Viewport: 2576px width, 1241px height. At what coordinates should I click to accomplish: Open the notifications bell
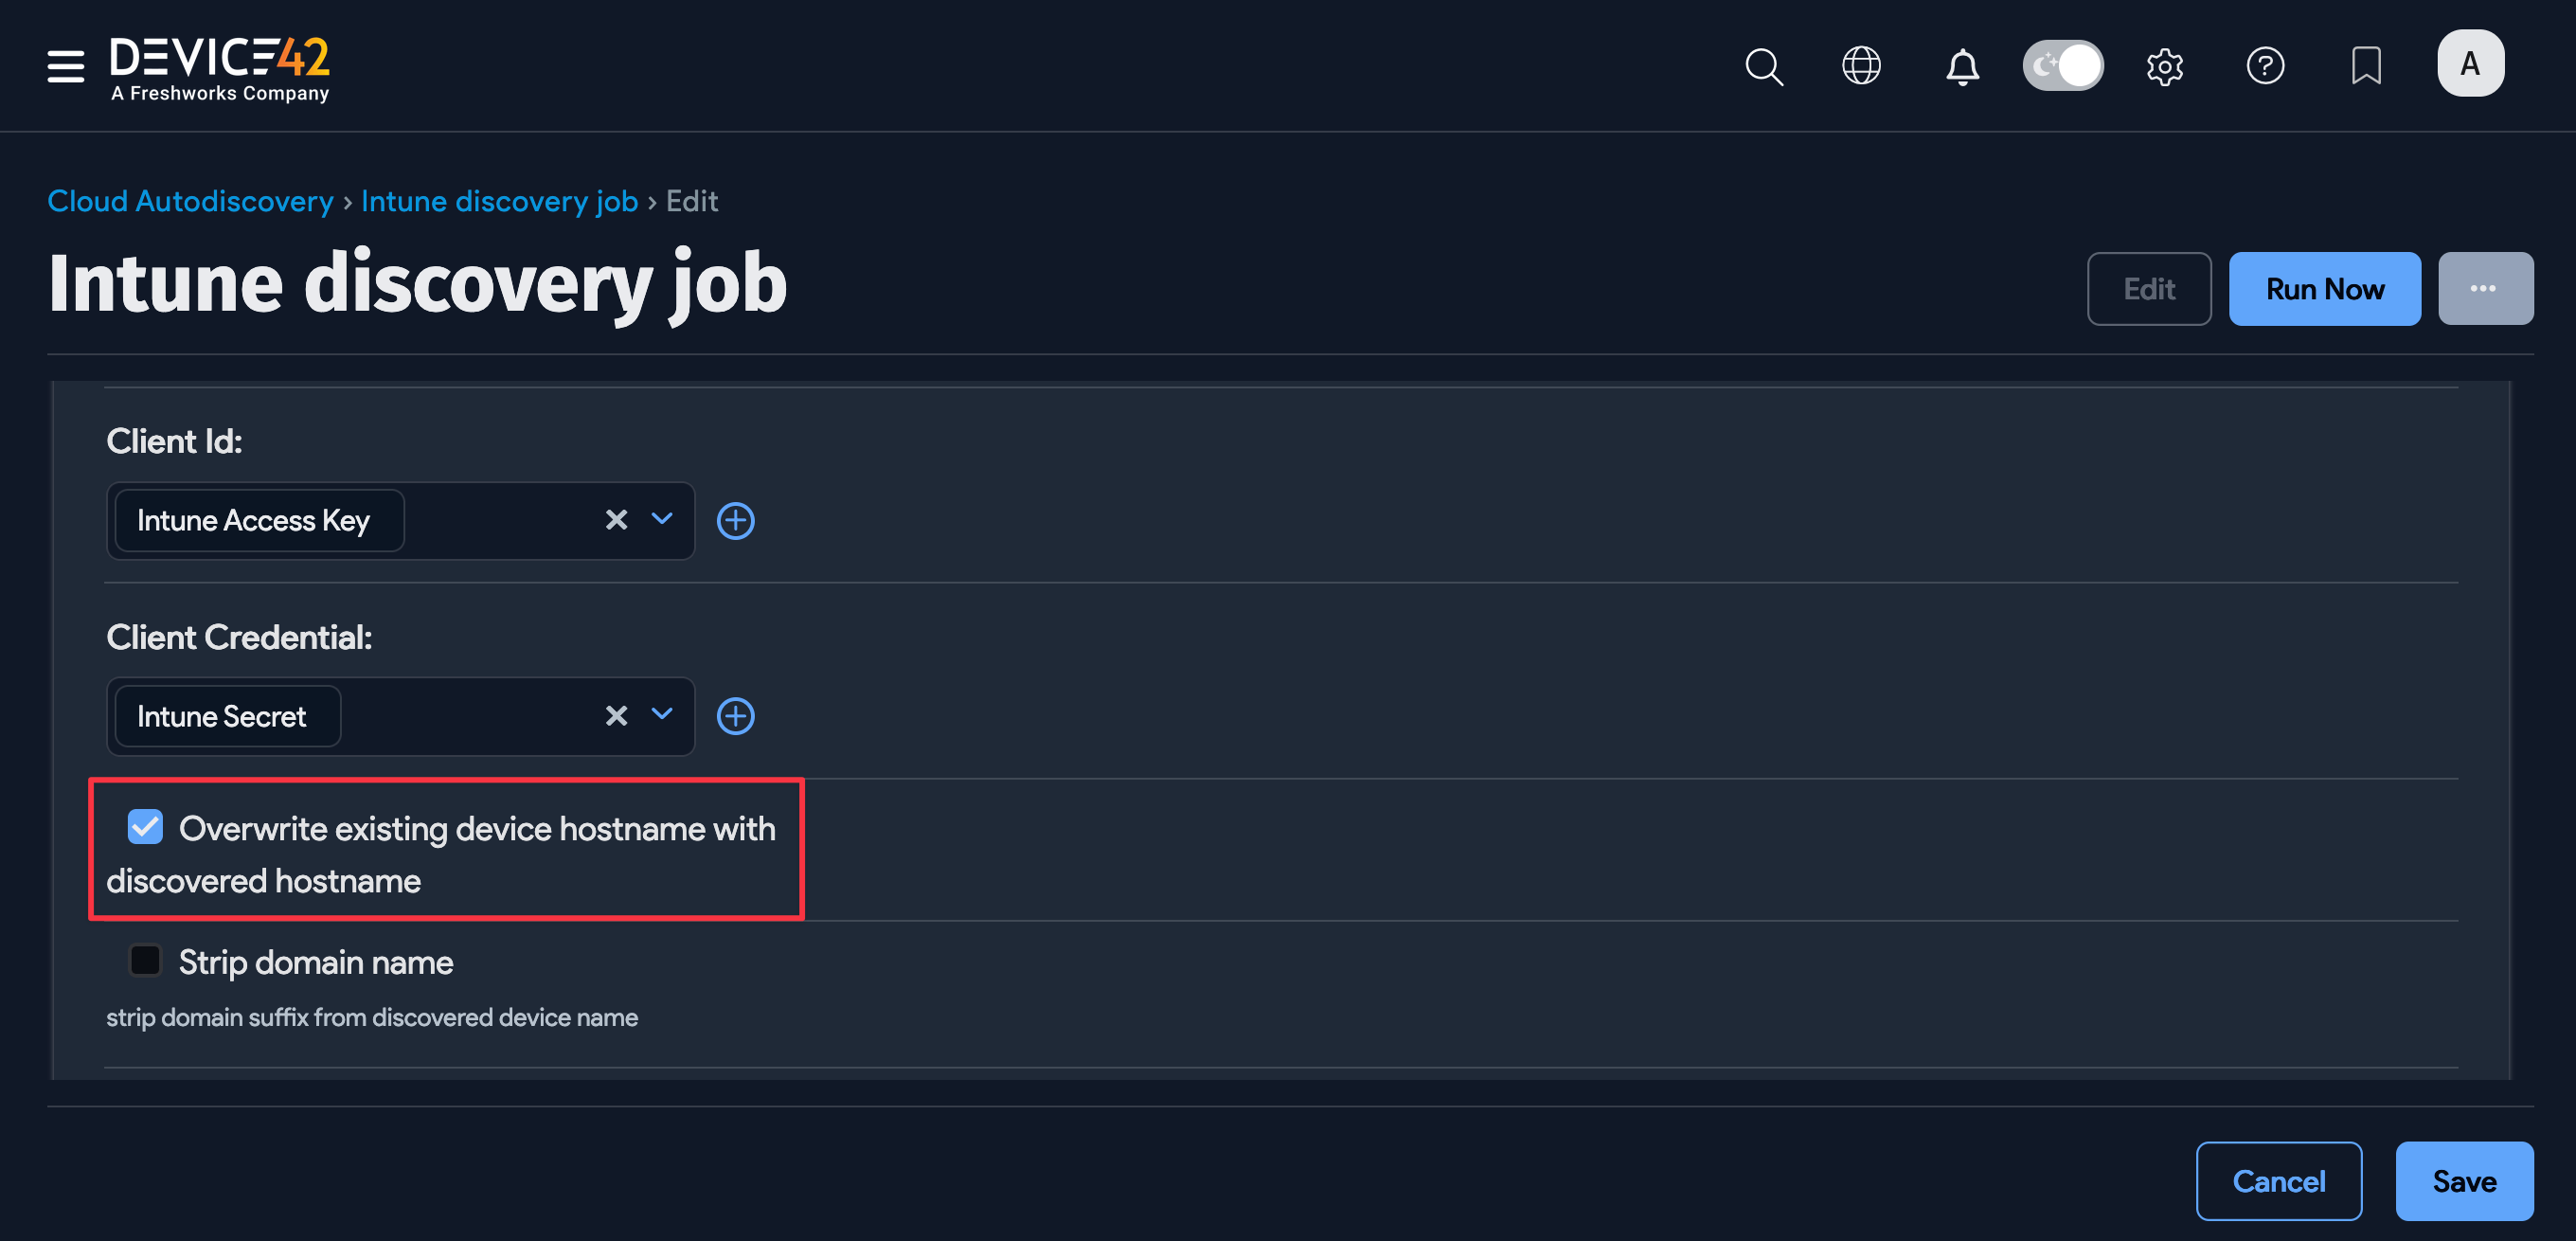1962,66
